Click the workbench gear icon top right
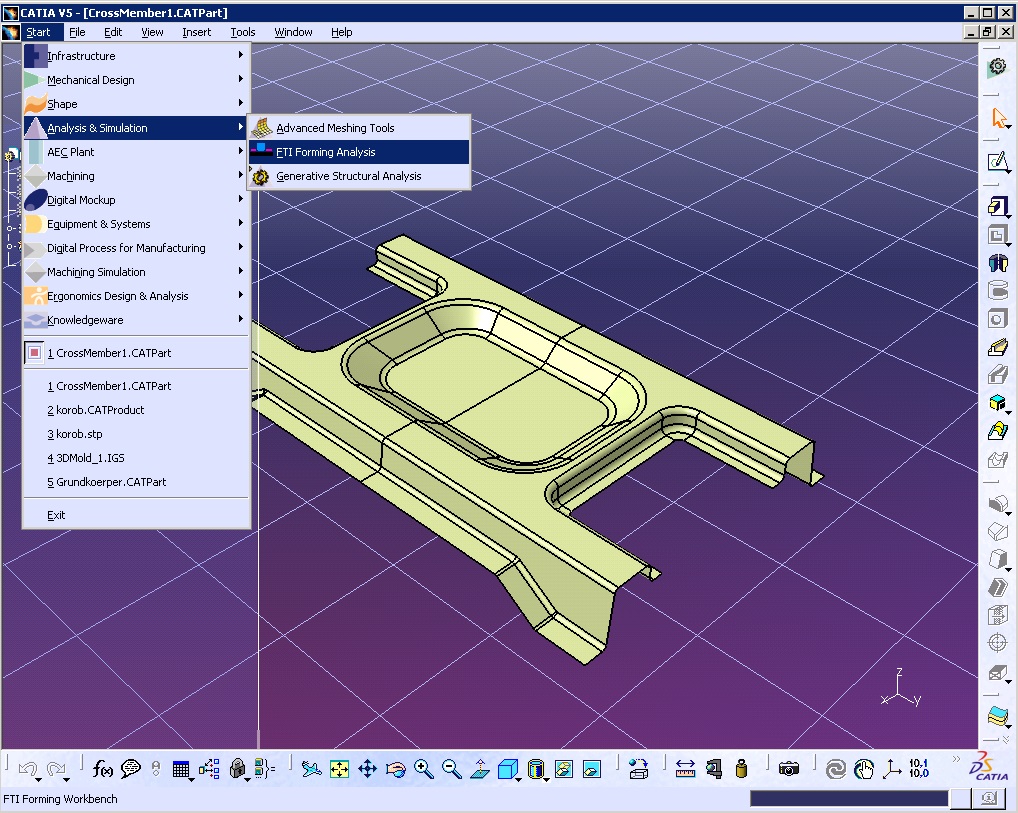This screenshot has height=813, width=1018. pos(997,67)
